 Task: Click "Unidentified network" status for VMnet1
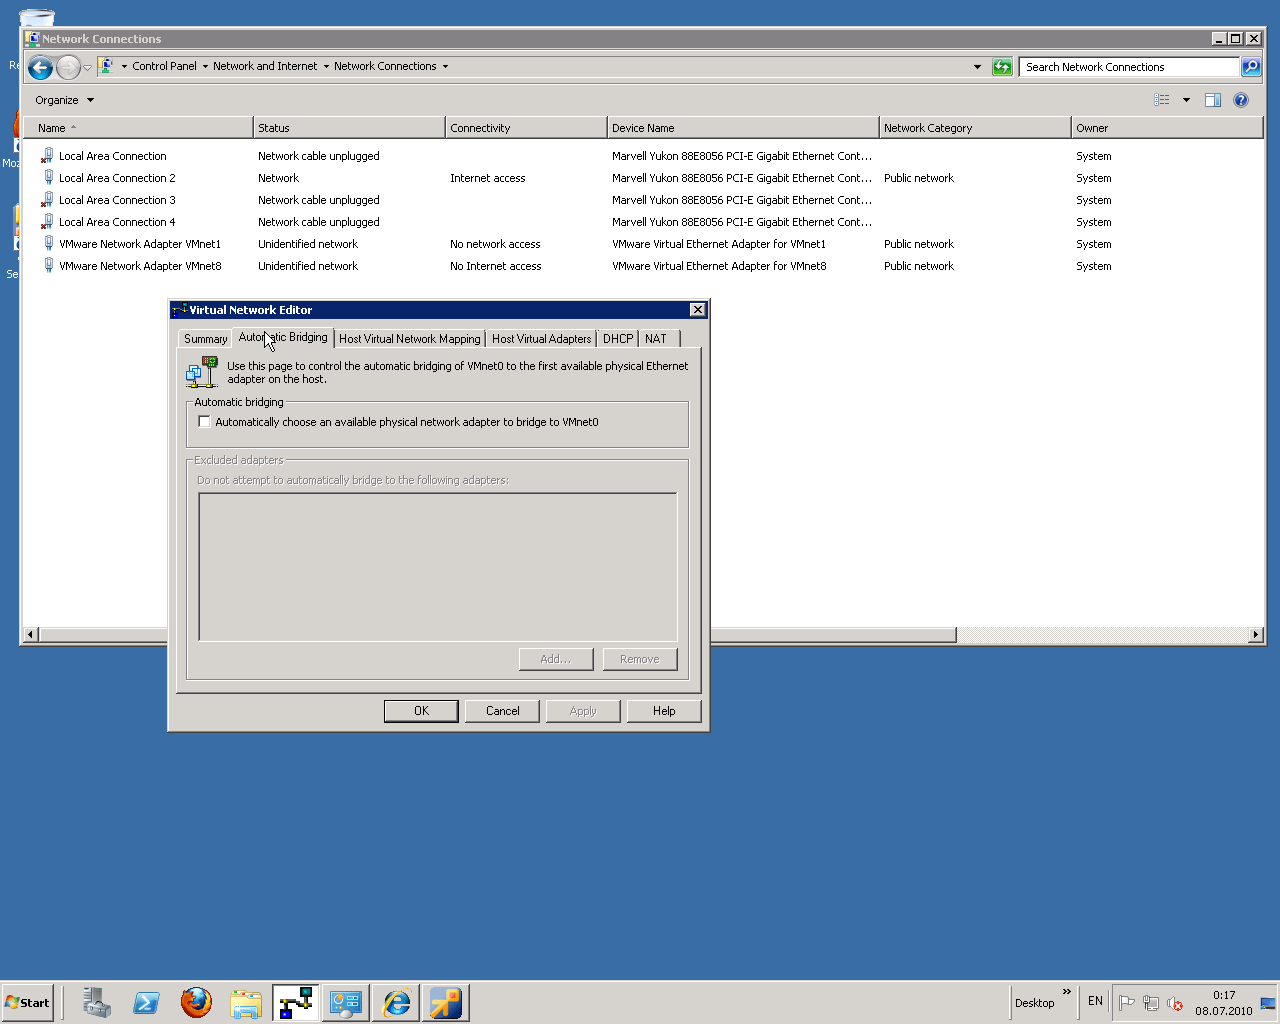308,244
